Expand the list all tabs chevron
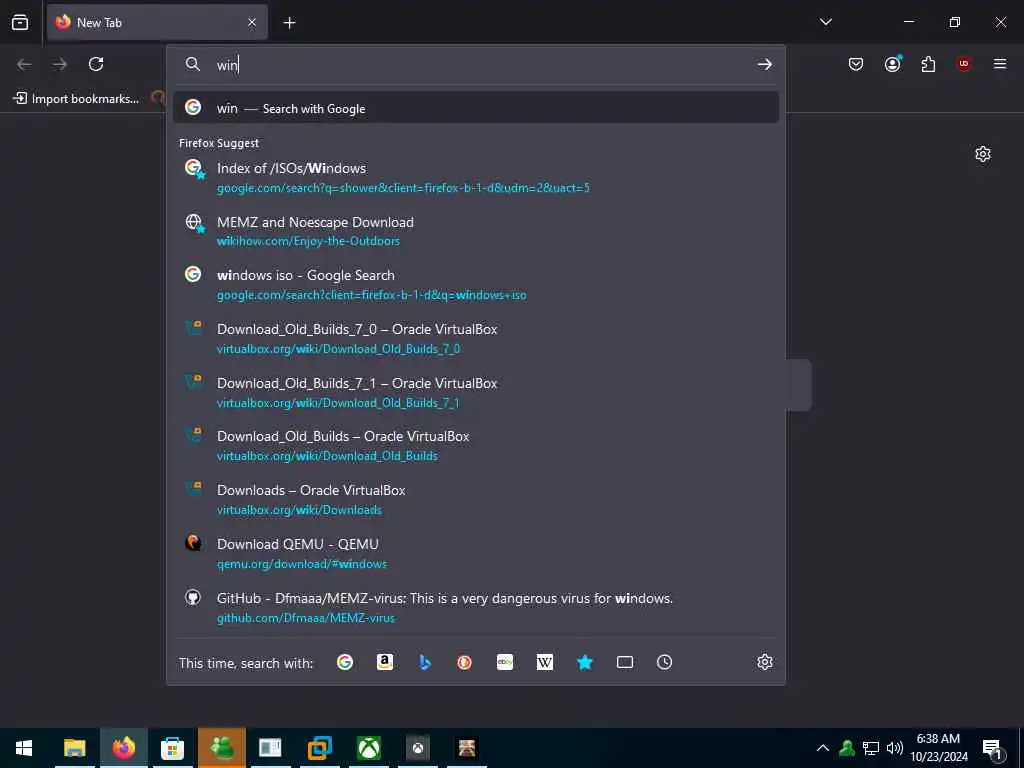 click(825, 22)
